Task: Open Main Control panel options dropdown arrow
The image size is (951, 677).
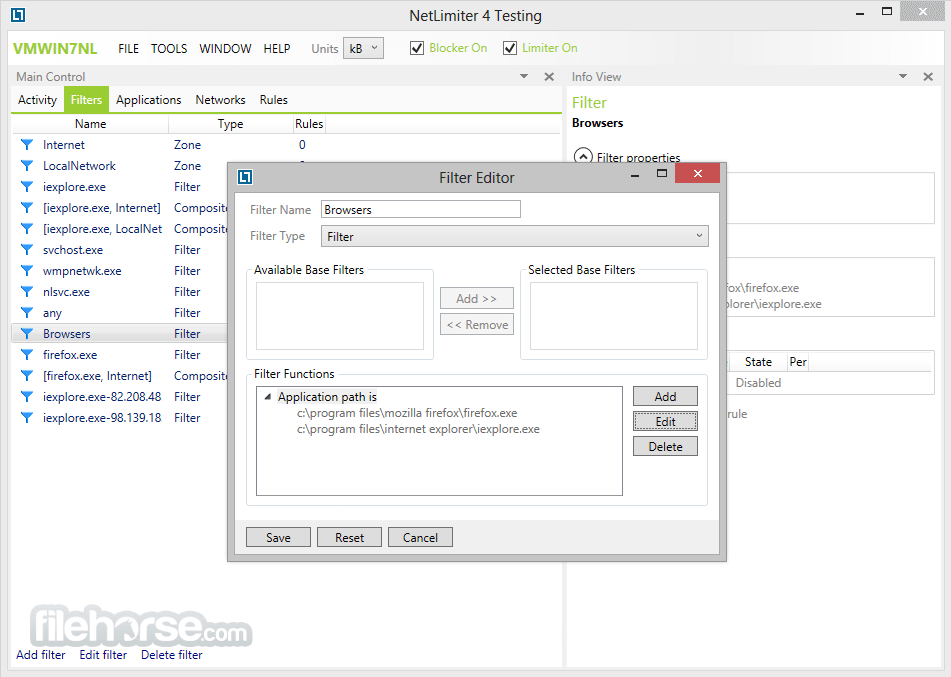Action: 524,76
